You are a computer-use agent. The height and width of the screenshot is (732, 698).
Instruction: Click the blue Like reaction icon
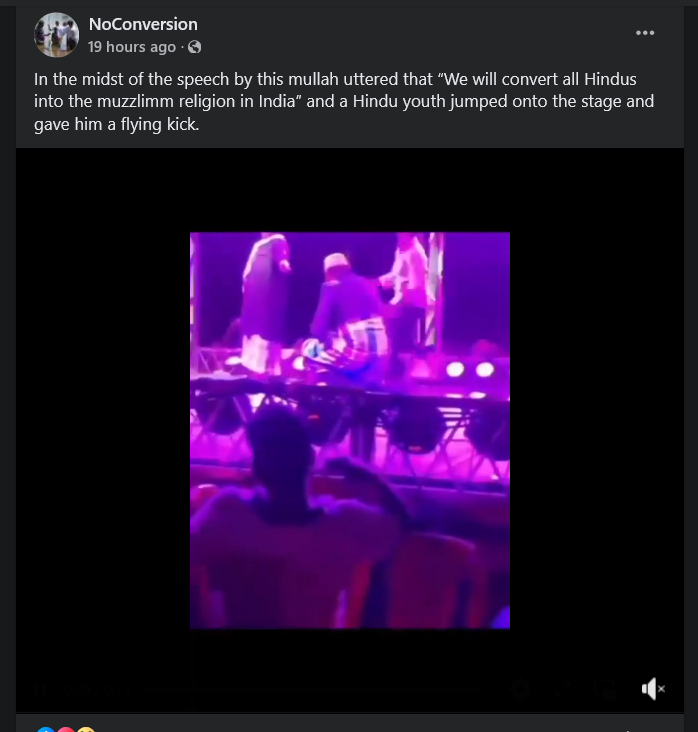coord(44,729)
